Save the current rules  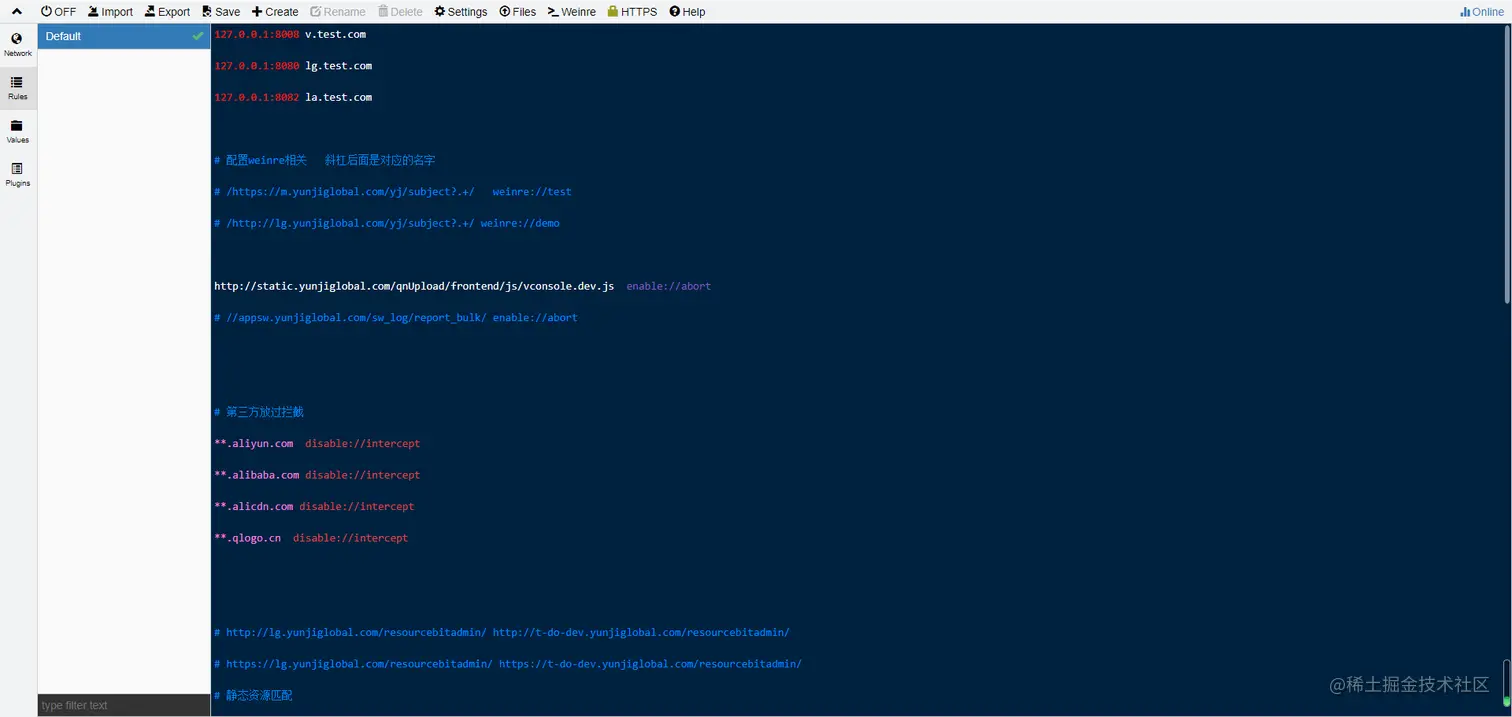tap(221, 12)
